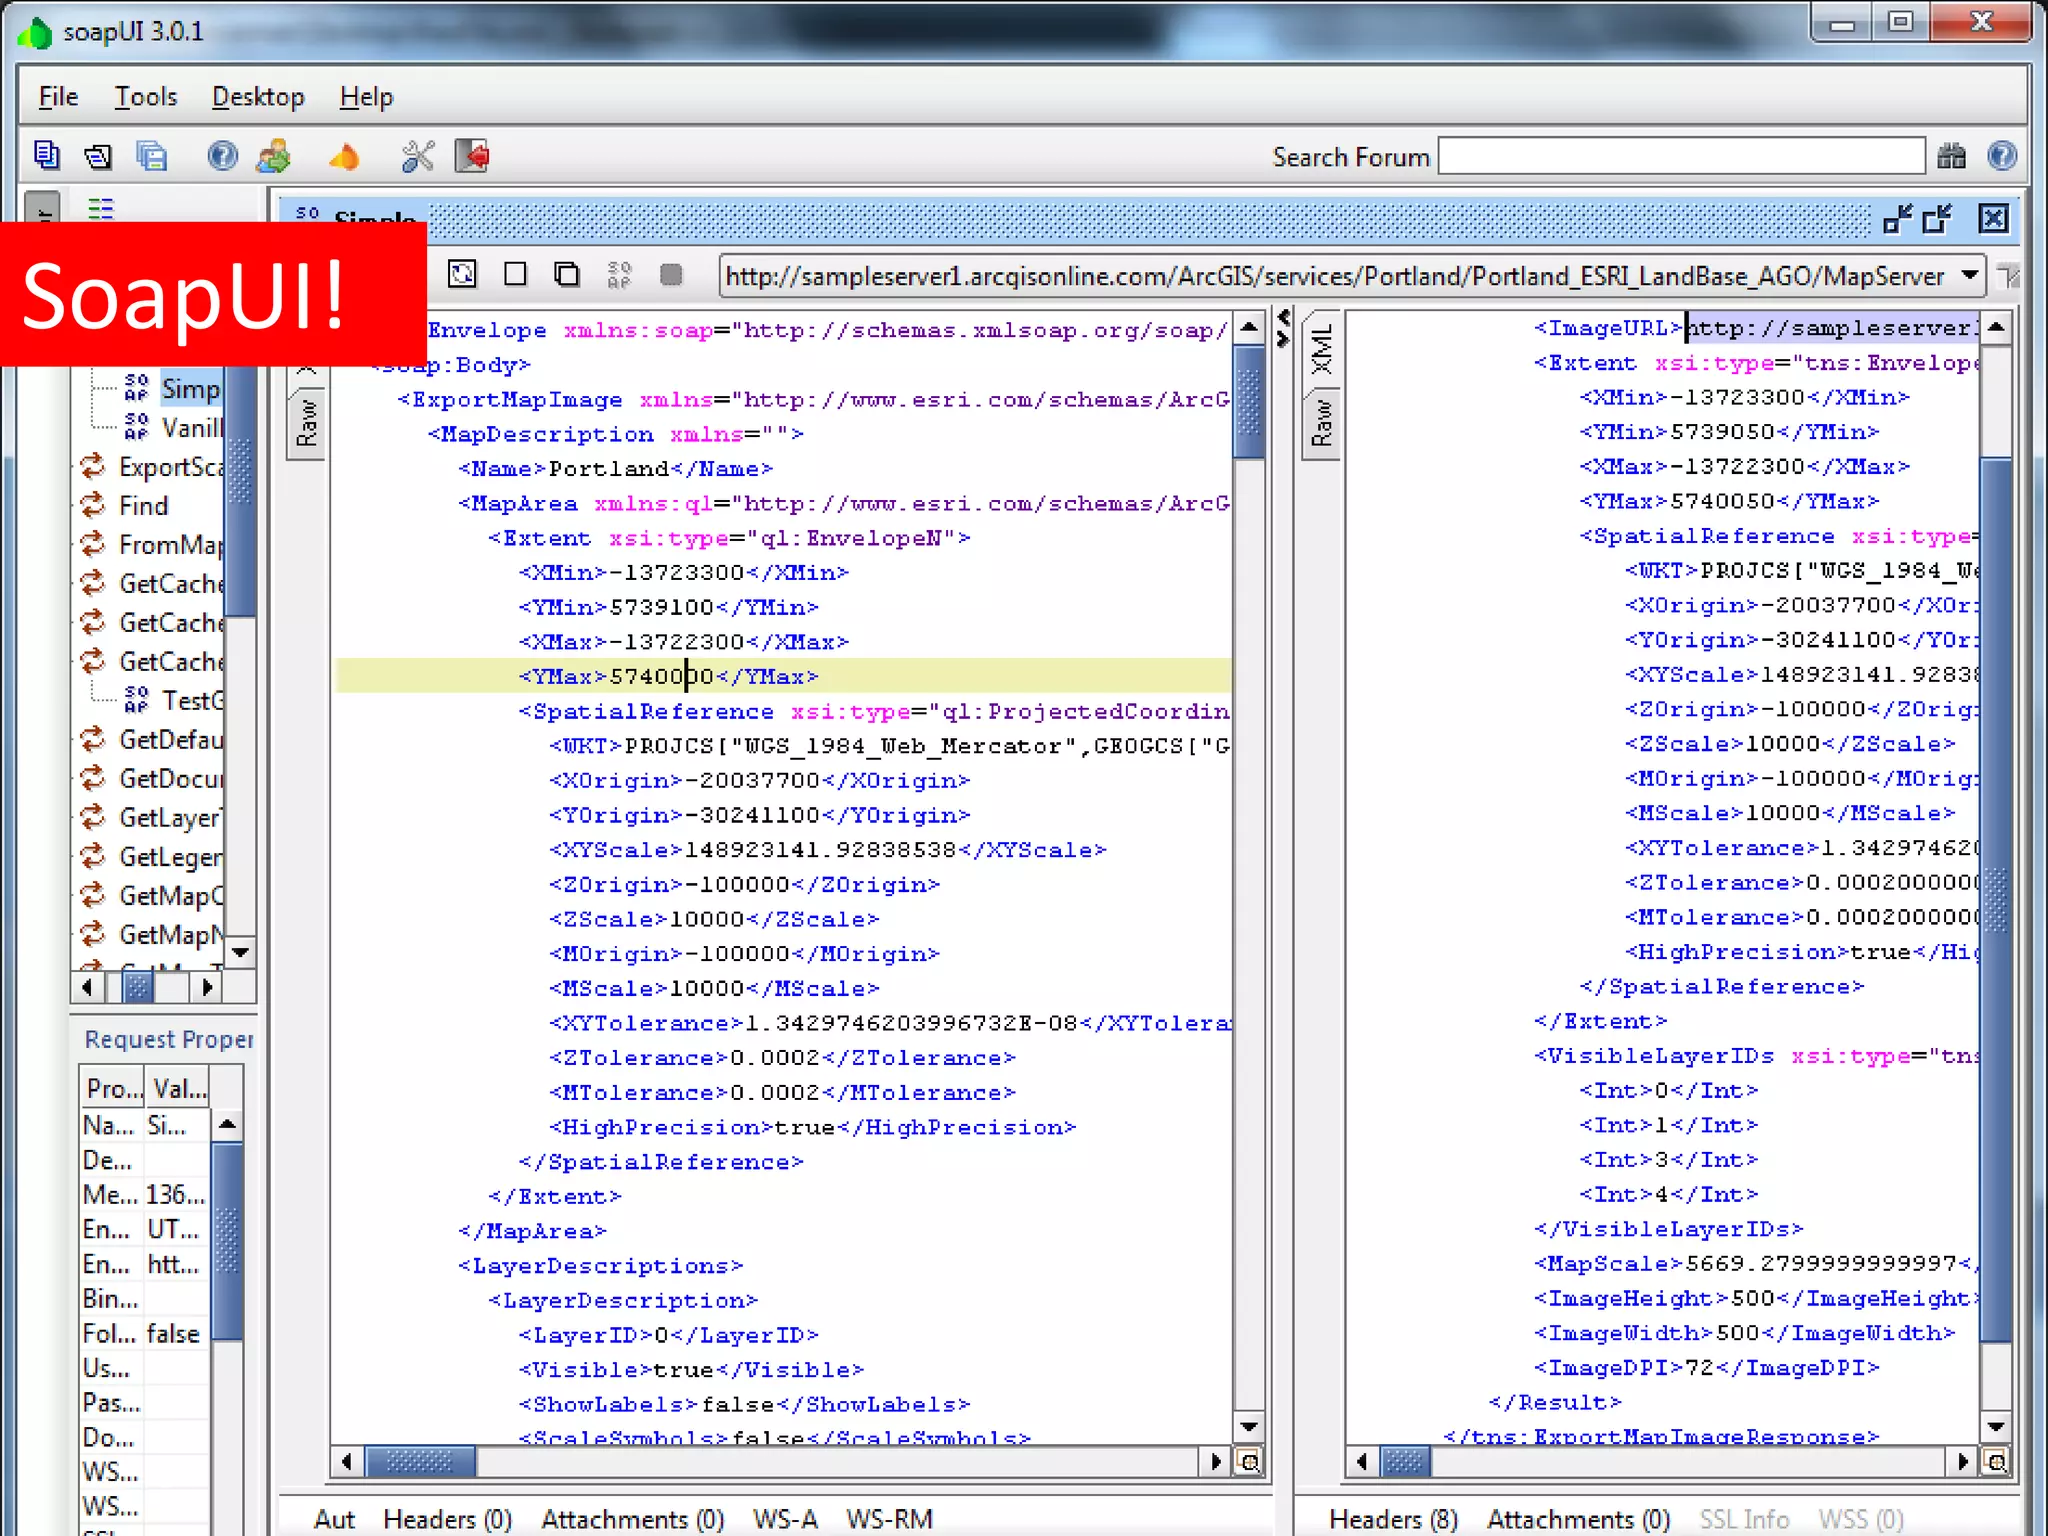Click the request editor horizontal scrollbar thumb
This screenshot has height=1536, width=2048.
(420, 1462)
